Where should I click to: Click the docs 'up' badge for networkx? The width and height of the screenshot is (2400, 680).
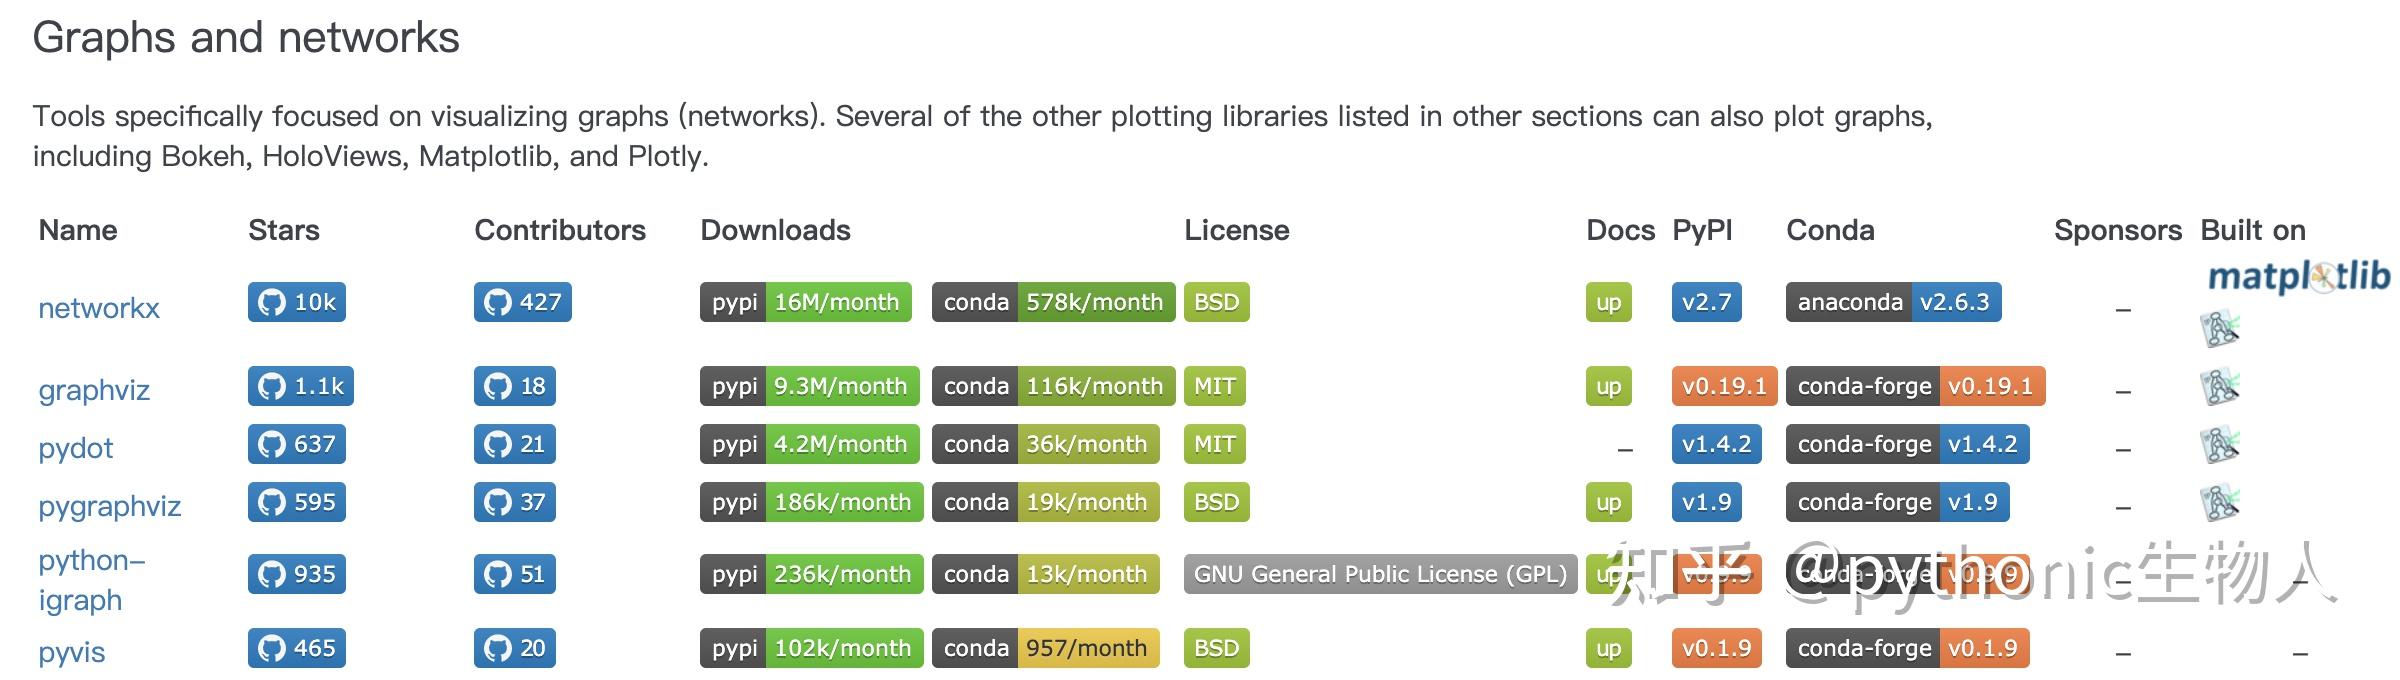coord(1608,302)
